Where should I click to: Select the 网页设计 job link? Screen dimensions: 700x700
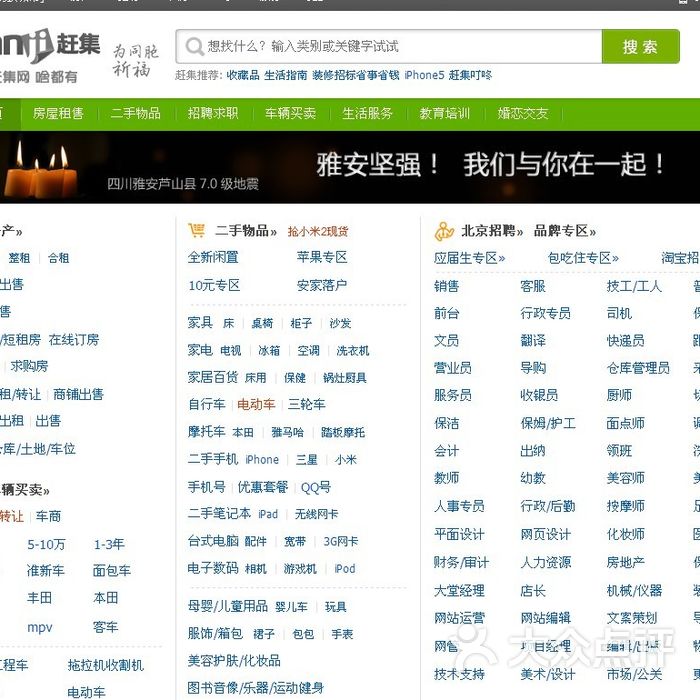pos(545,534)
